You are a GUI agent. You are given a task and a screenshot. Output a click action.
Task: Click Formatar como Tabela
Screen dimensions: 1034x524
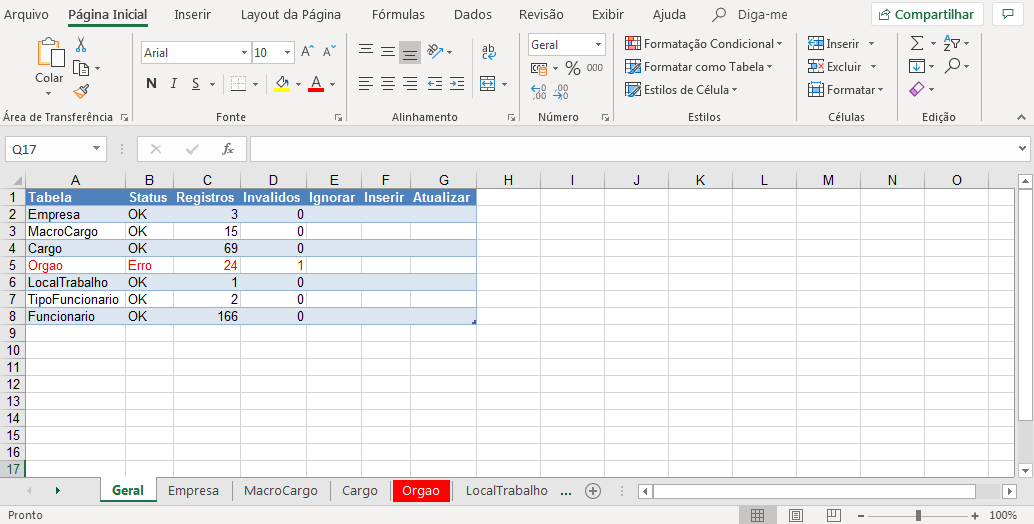700,67
